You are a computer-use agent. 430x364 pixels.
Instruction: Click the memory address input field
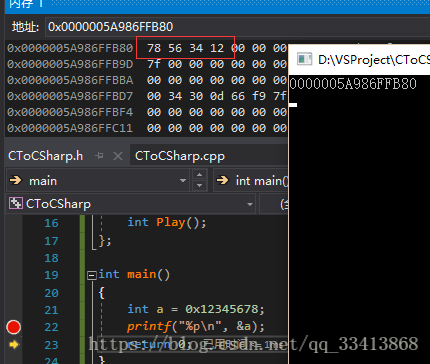point(237,27)
